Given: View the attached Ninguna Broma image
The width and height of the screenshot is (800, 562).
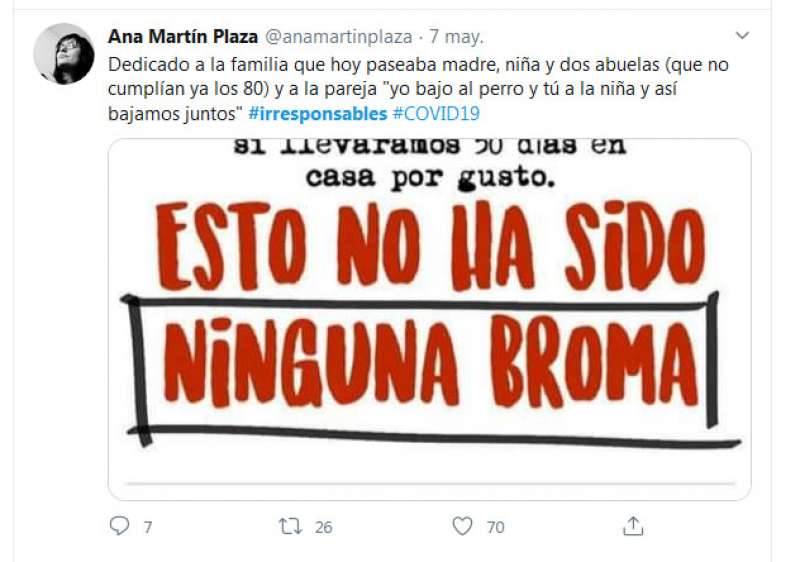Looking at the screenshot, I should coord(430,319).
